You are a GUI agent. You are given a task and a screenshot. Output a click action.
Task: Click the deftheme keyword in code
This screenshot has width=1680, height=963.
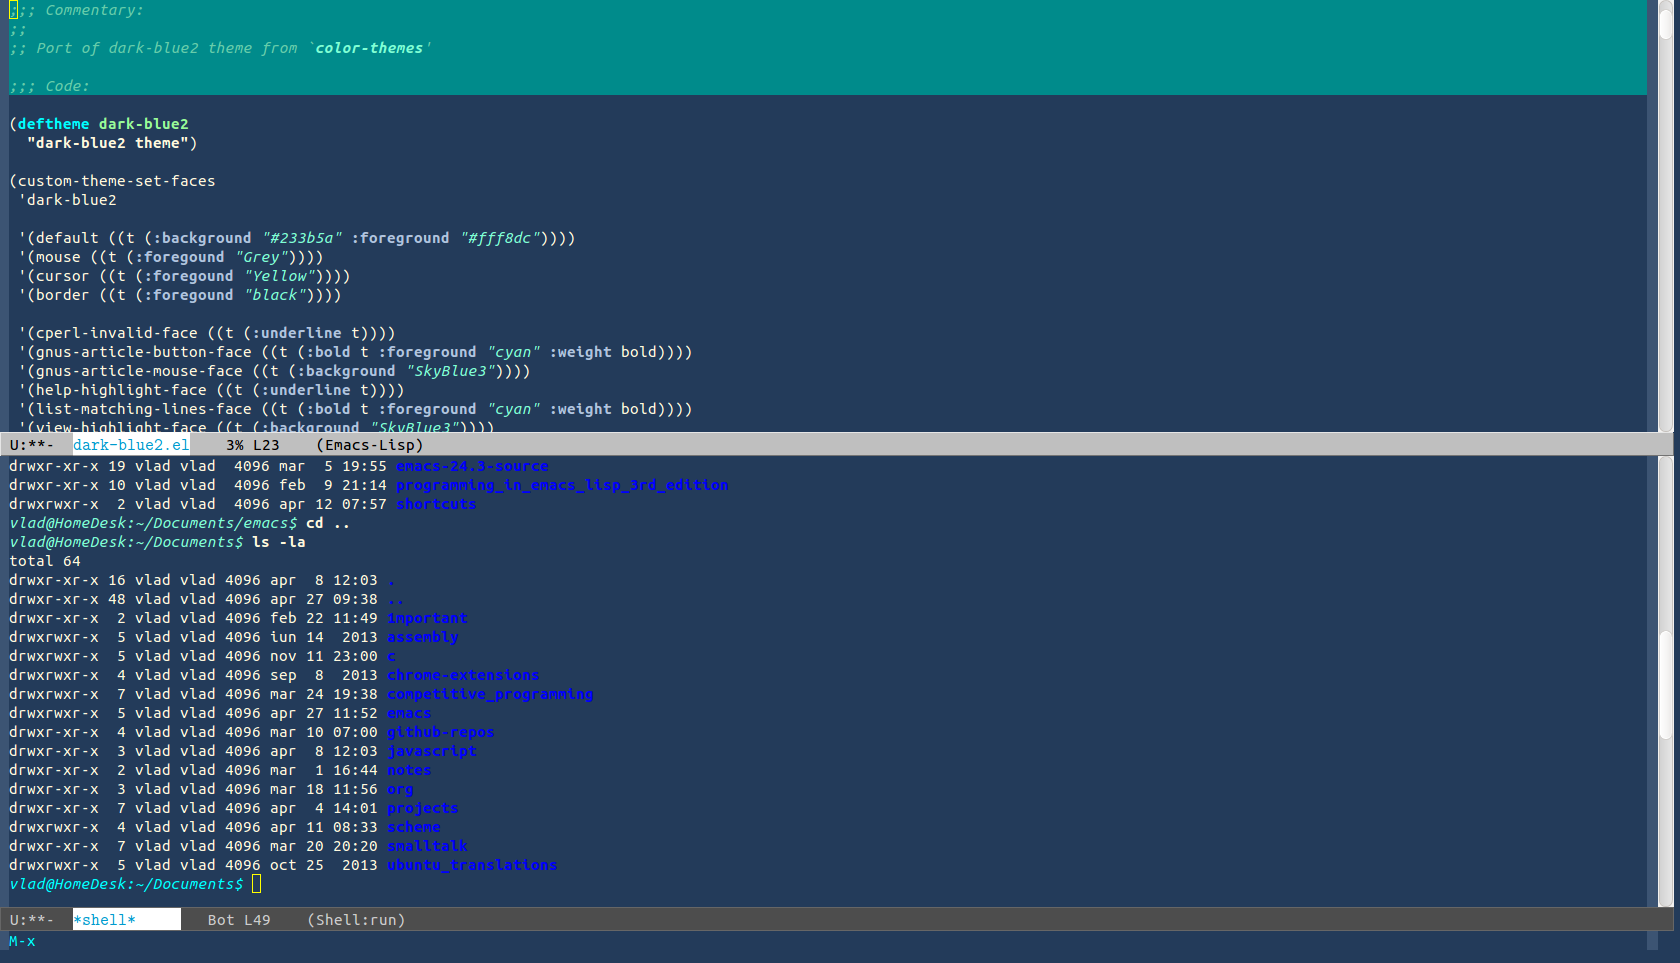point(53,124)
